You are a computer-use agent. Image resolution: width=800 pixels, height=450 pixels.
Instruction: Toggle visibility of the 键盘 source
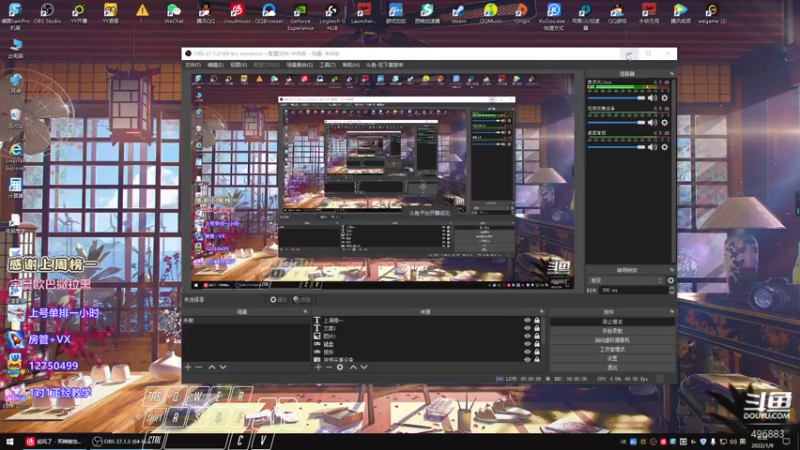(527, 344)
